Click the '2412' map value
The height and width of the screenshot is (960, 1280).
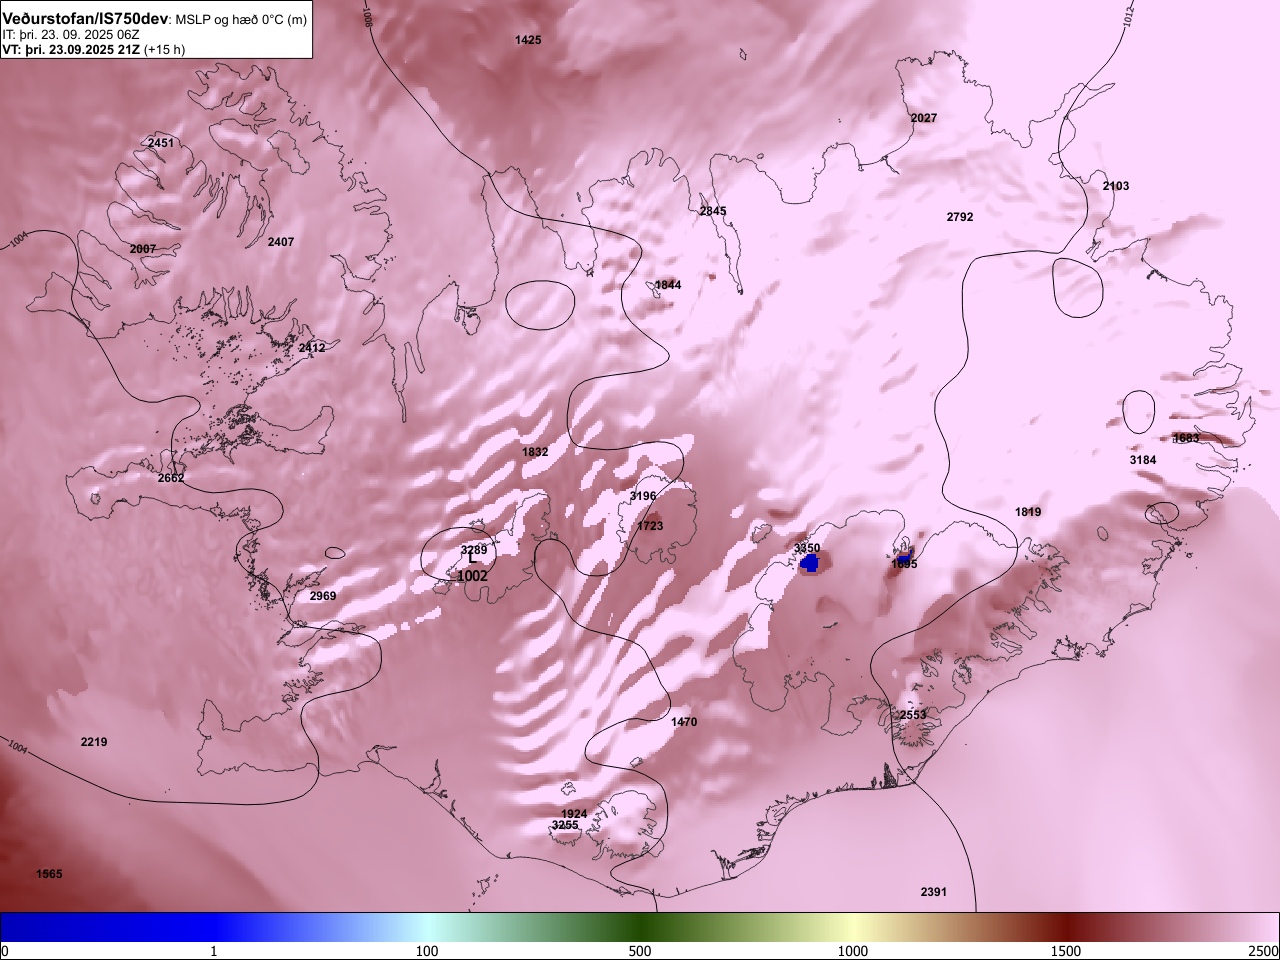click(x=312, y=348)
